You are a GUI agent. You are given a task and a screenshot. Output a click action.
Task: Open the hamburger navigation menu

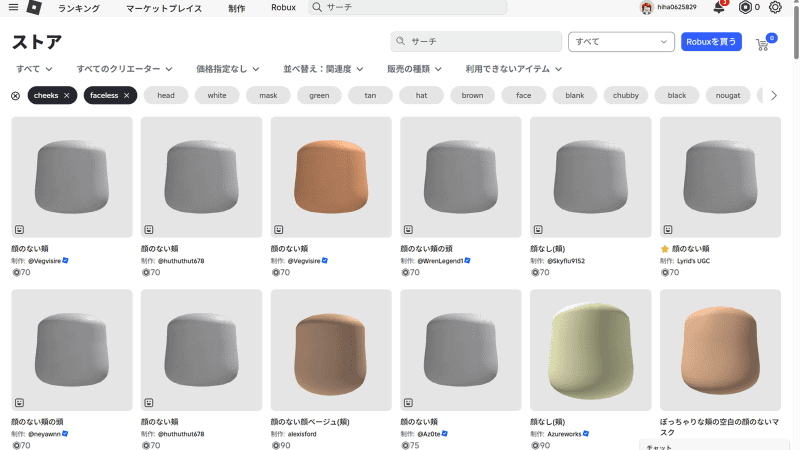tap(13, 7)
